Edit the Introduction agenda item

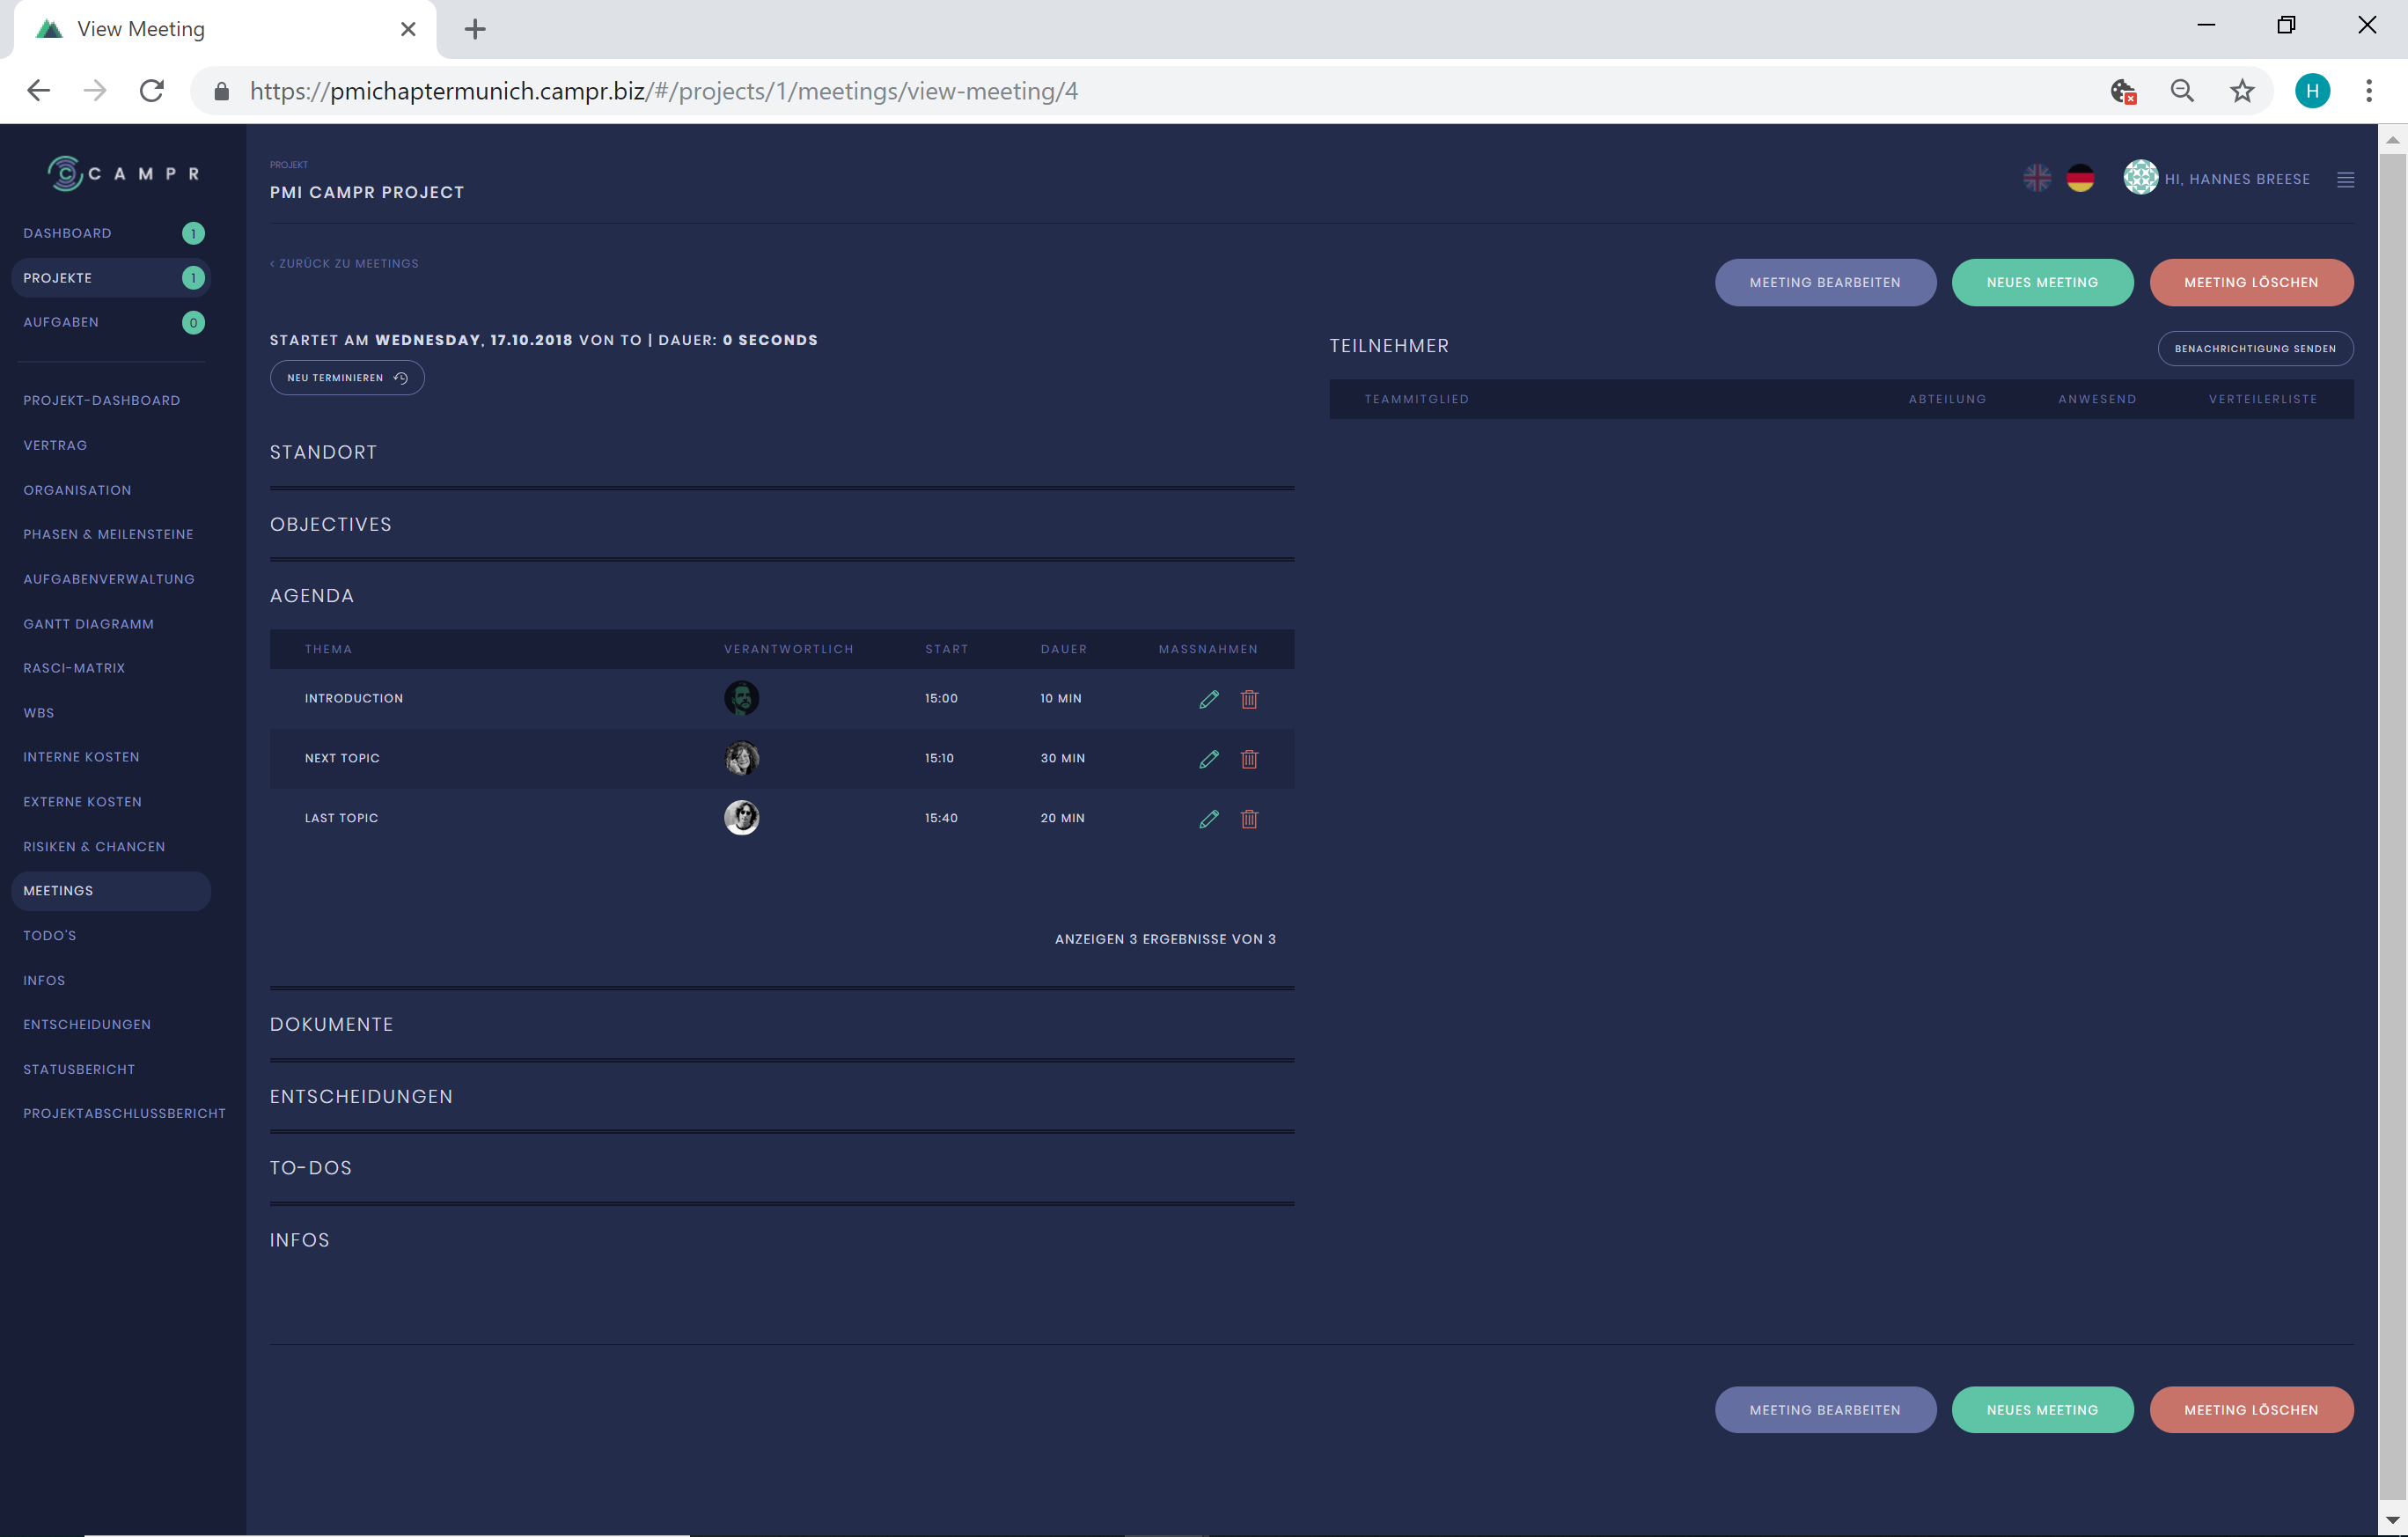(x=1208, y=699)
